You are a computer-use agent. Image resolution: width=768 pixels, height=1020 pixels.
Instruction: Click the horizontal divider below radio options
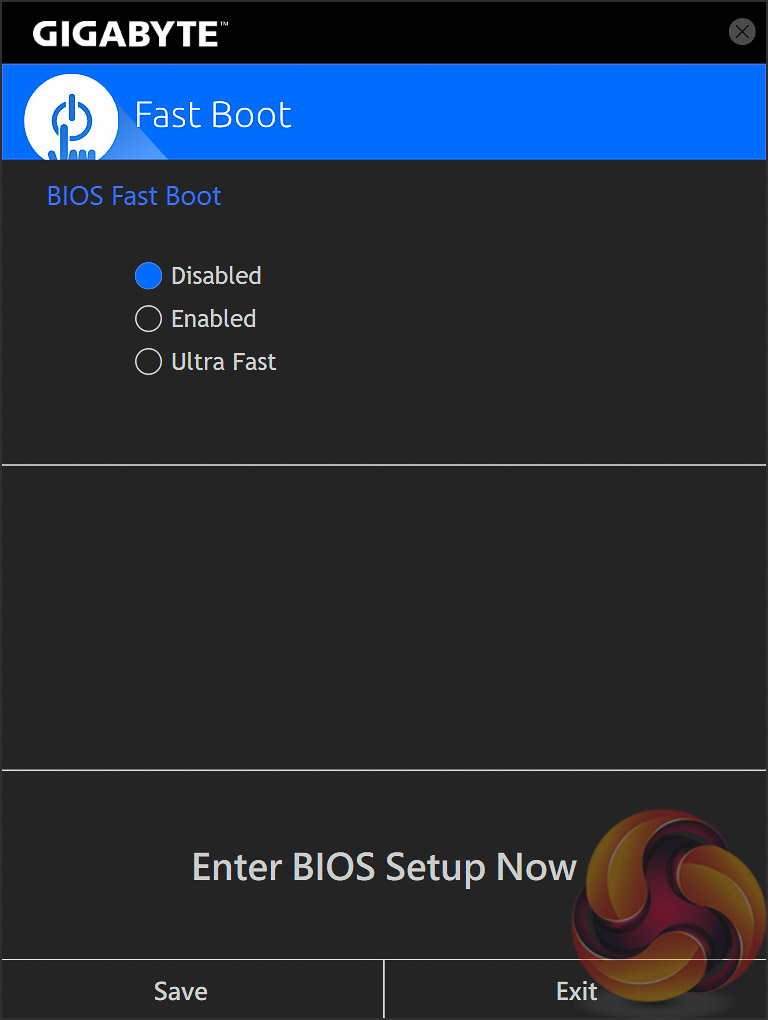[x=384, y=465]
